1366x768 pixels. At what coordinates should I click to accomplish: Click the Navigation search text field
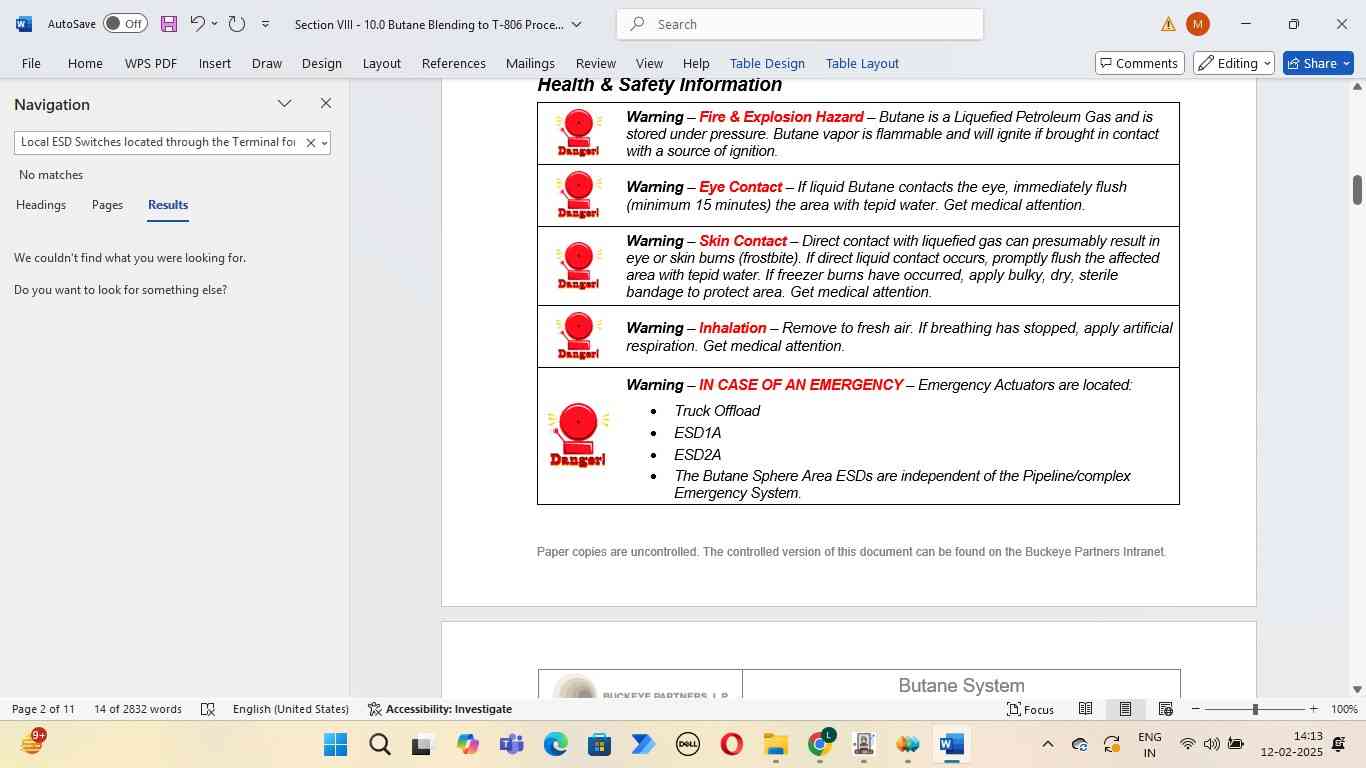coord(158,142)
